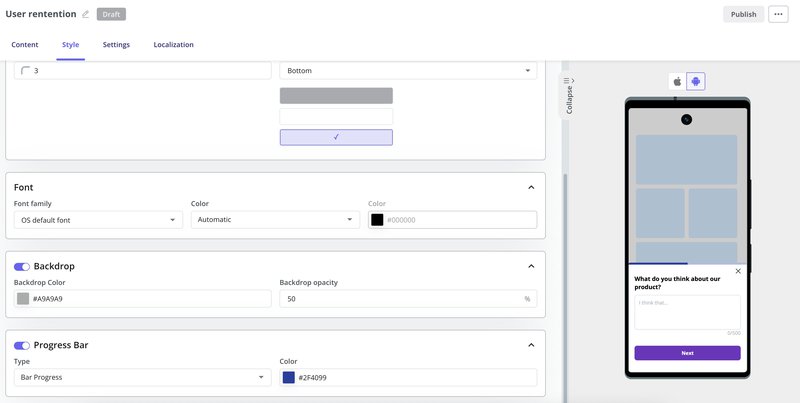This screenshot has height=403, width=800.
Task: Toggle the Backdrop switch off
Action: [x=22, y=266]
